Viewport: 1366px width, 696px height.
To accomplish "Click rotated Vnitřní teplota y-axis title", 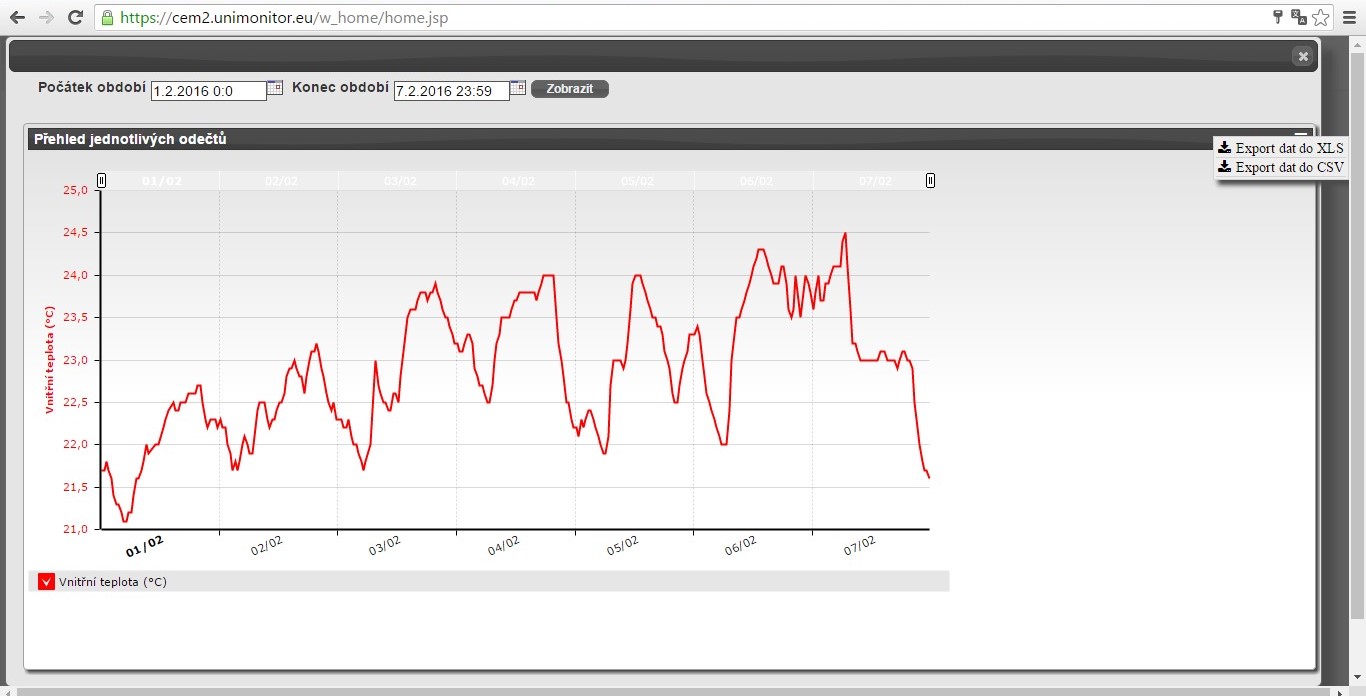I will (49, 360).
